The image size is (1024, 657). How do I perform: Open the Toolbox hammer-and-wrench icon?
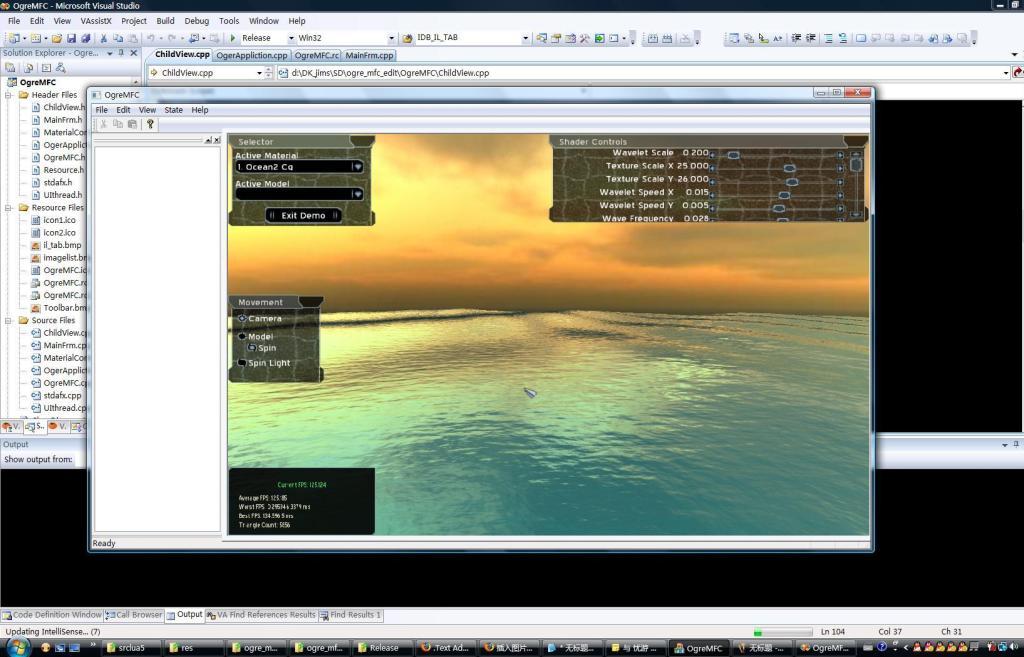584,39
